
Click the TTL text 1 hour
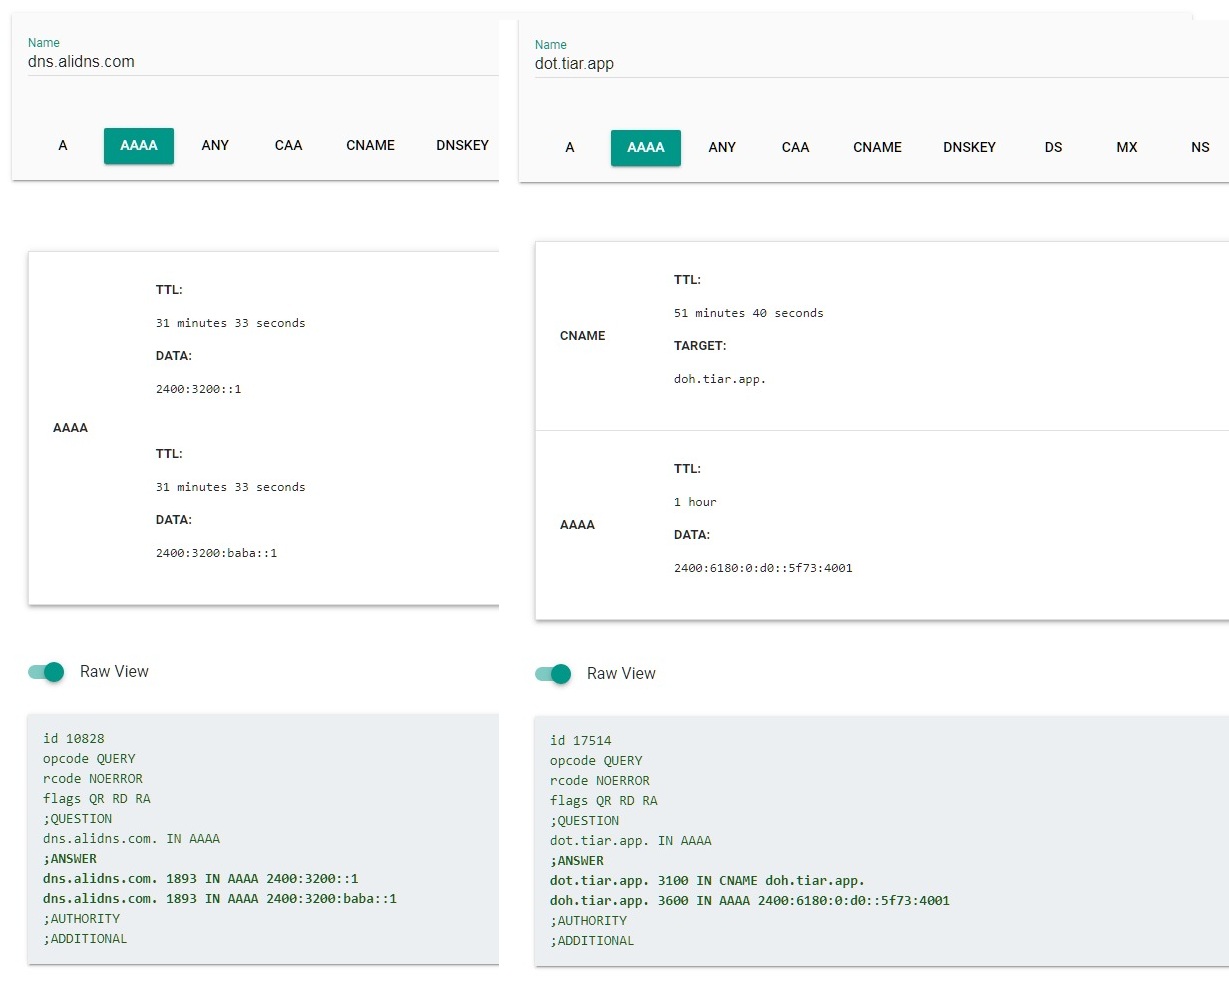695,502
